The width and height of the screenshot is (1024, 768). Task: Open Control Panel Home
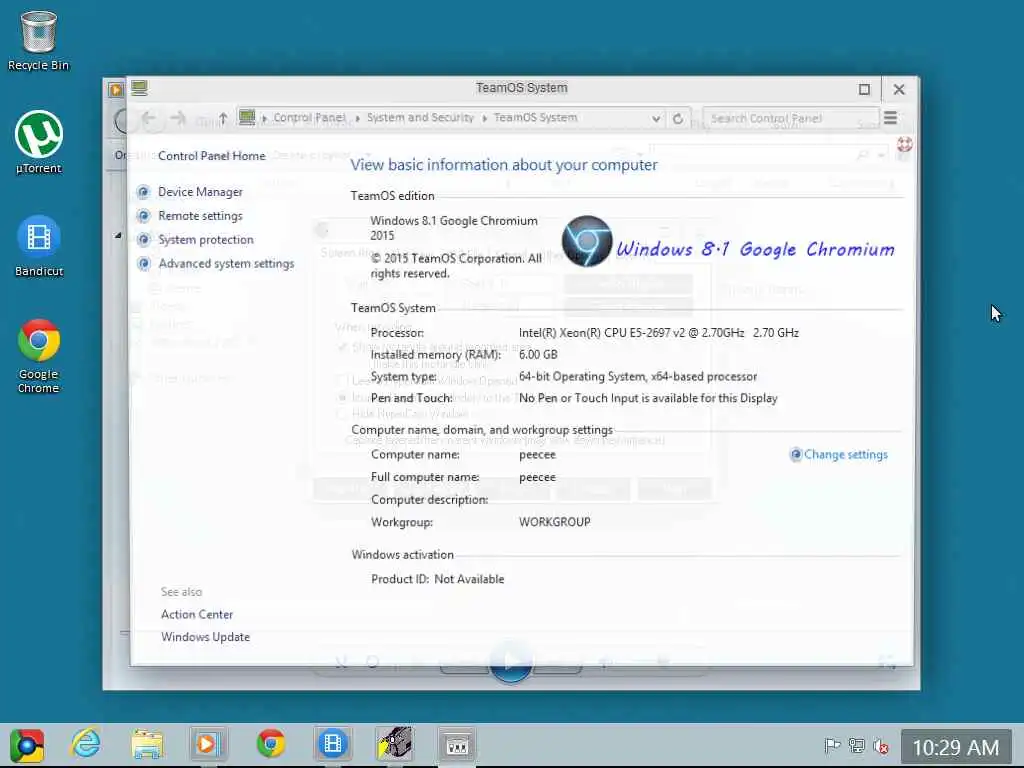[x=212, y=156]
